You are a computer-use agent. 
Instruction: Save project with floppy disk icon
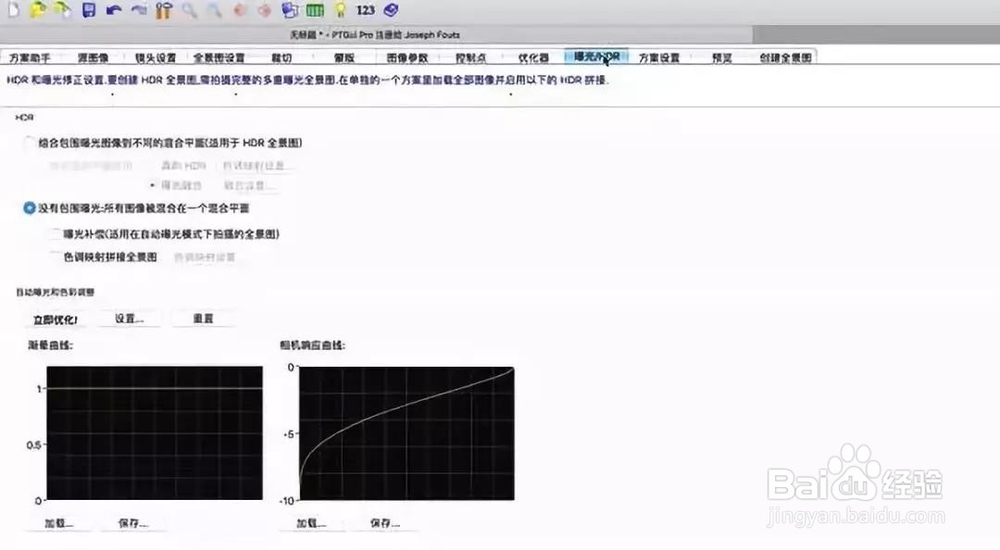click(x=89, y=10)
